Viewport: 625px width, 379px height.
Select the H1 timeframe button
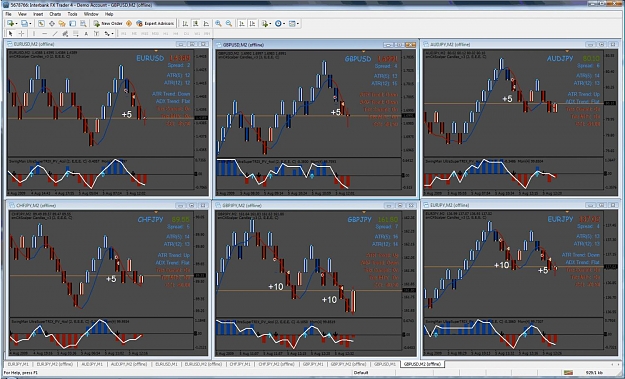[165, 33]
